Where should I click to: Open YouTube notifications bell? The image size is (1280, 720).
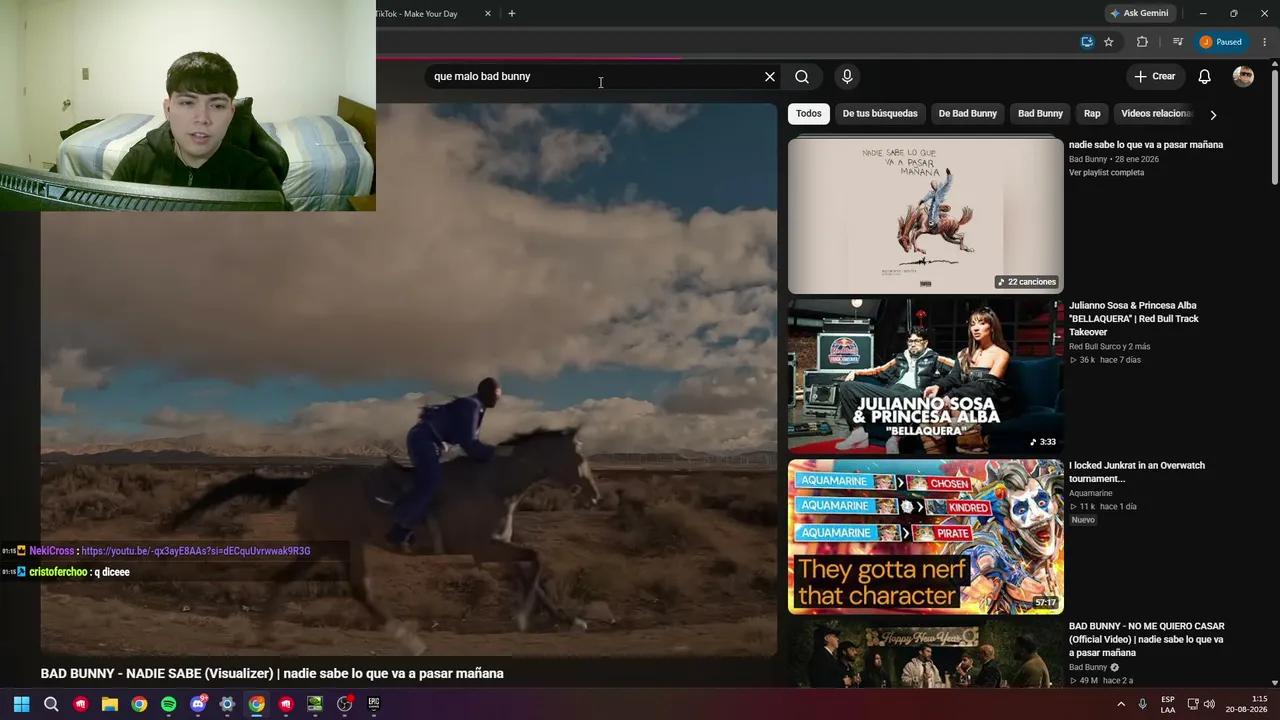[x=1205, y=77]
